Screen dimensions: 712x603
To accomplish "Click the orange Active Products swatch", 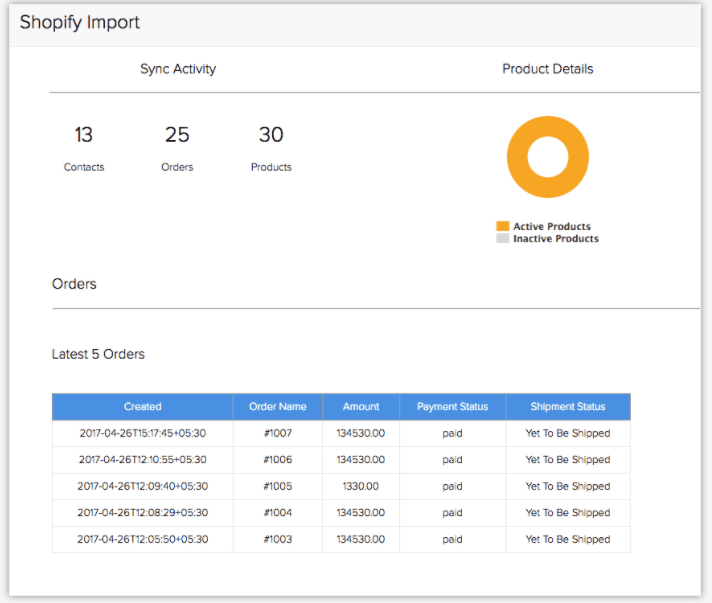I will click(x=503, y=226).
